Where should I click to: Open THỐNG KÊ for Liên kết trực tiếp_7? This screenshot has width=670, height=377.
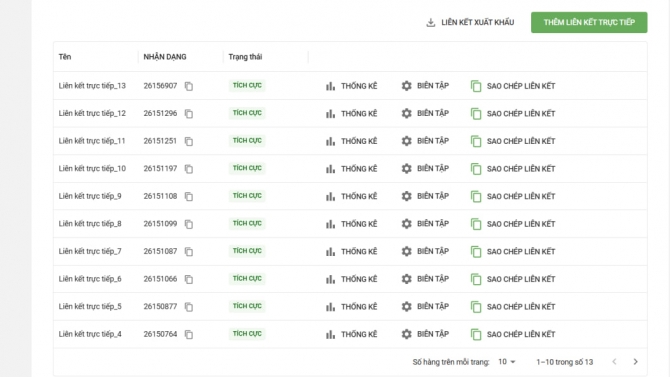pyautogui.click(x=351, y=251)
